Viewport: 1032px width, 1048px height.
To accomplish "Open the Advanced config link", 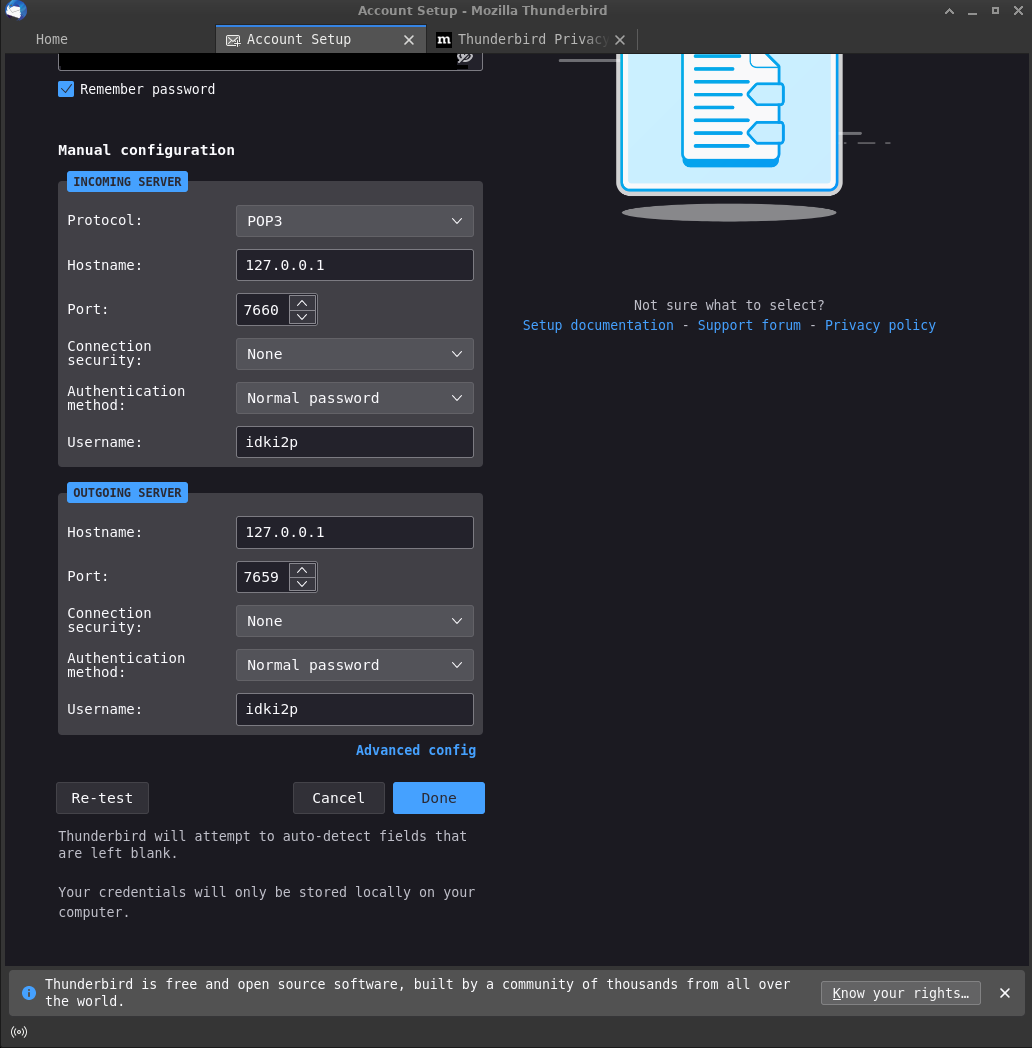I will [x=416, y=750].
